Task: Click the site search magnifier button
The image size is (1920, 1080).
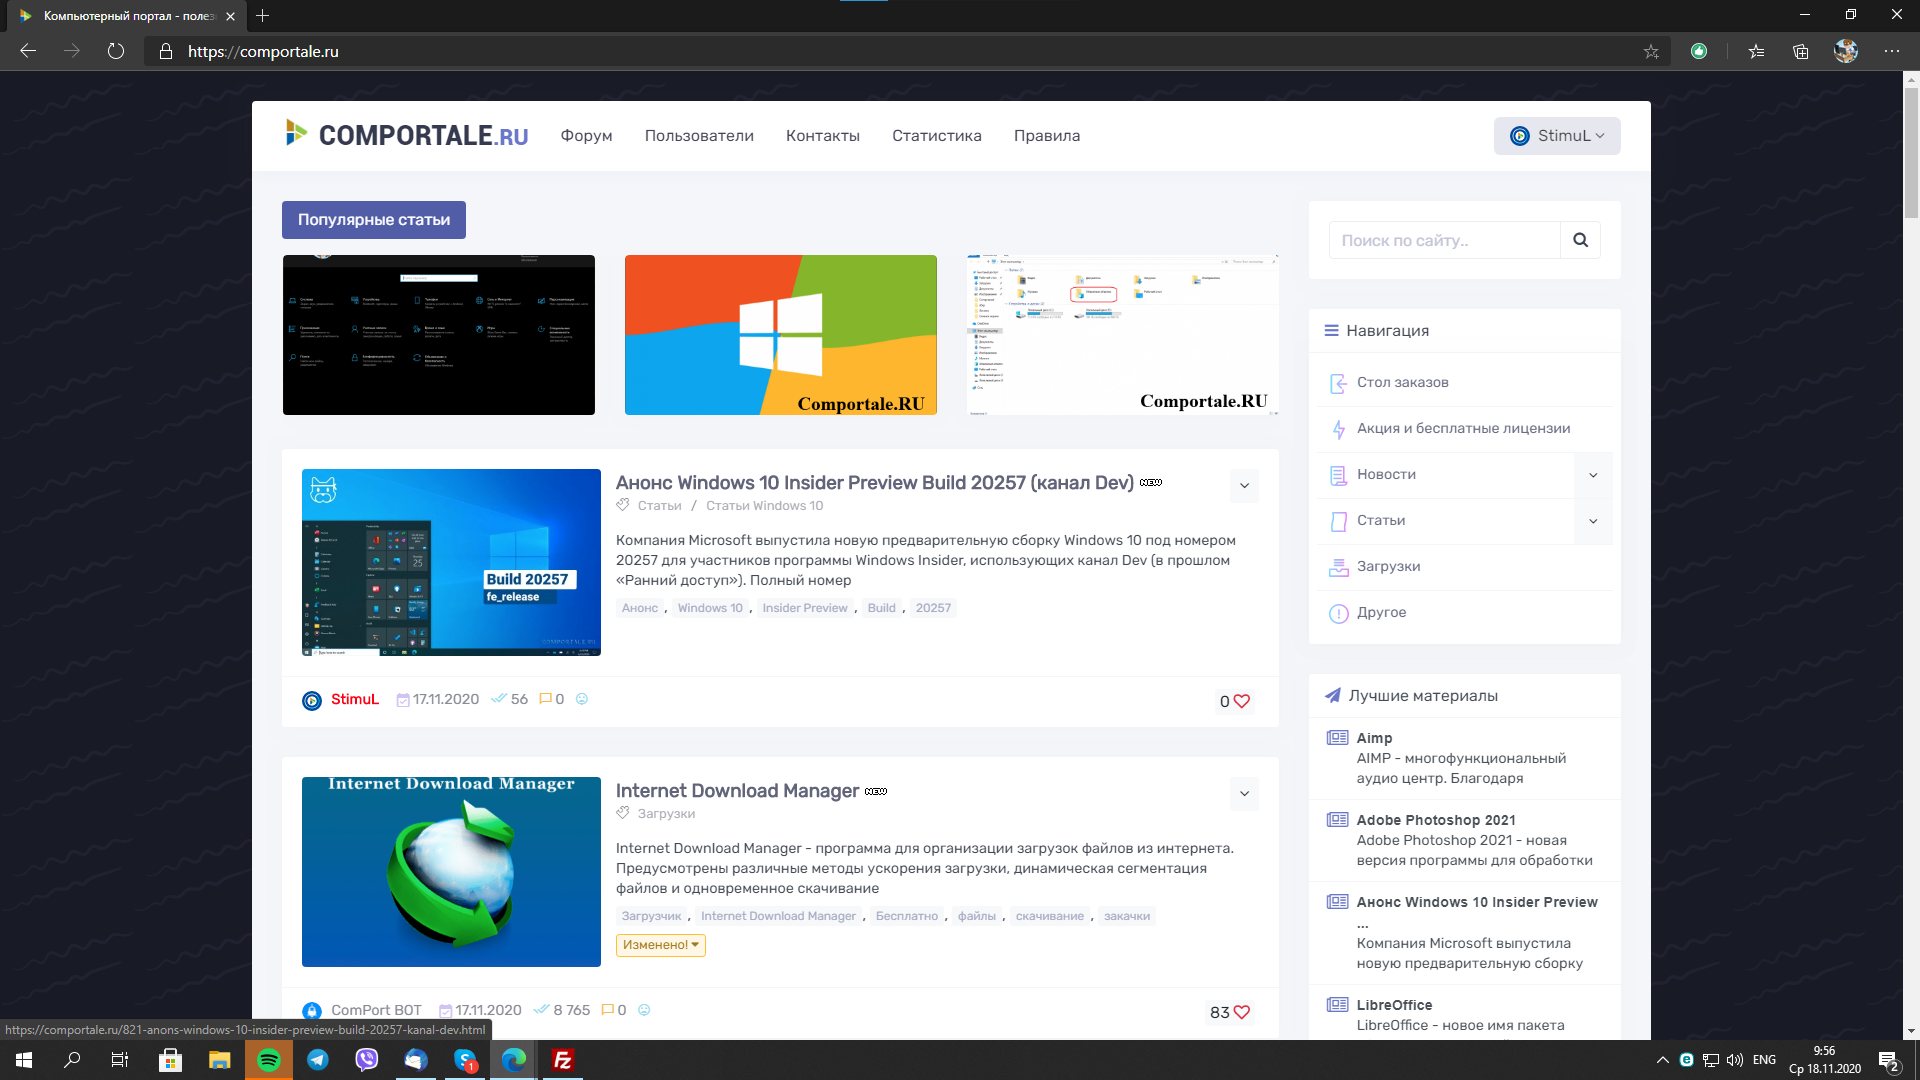Action: click(x=1580, y=240)
